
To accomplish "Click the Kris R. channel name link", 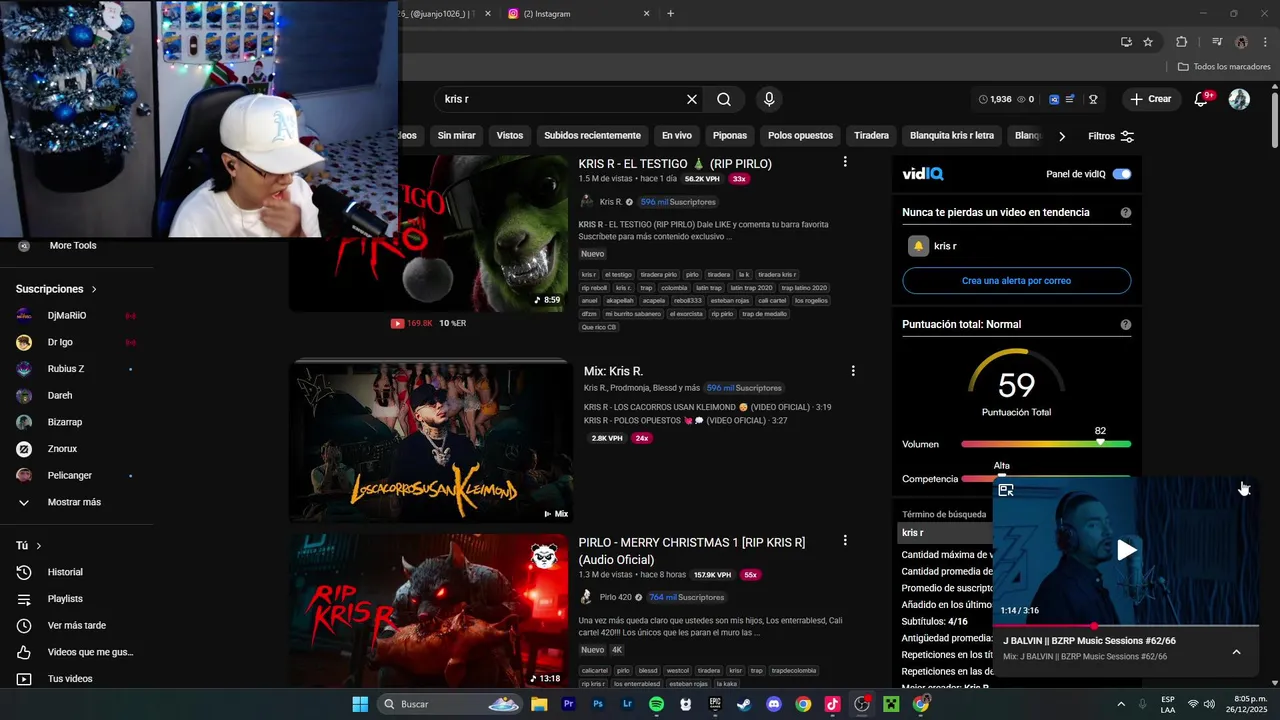I will (x=610, y=202).
